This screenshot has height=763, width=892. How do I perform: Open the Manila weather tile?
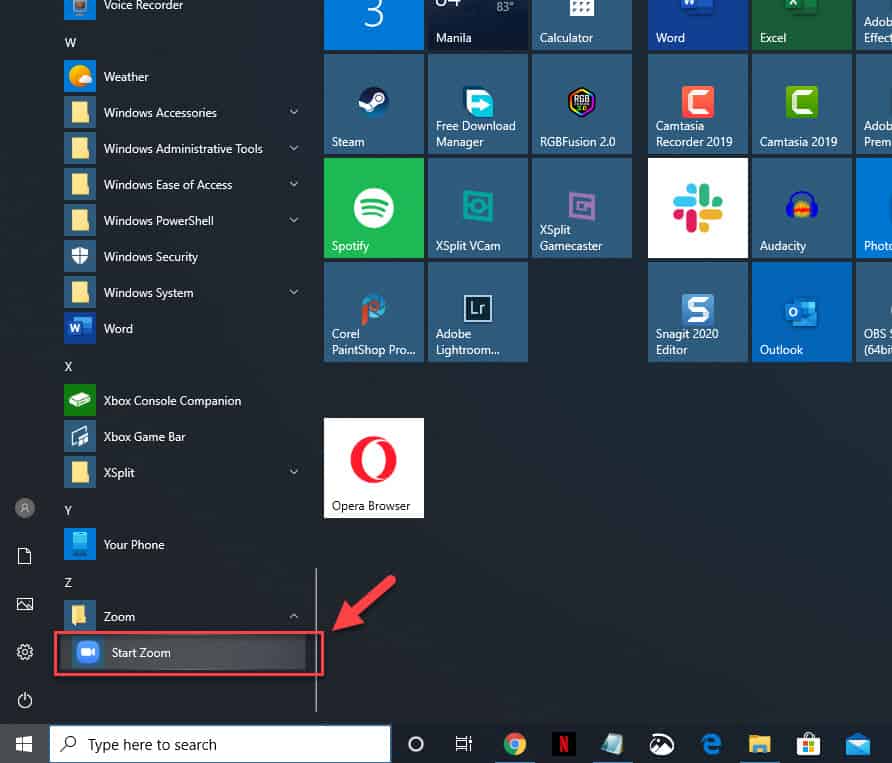(478, 25)
